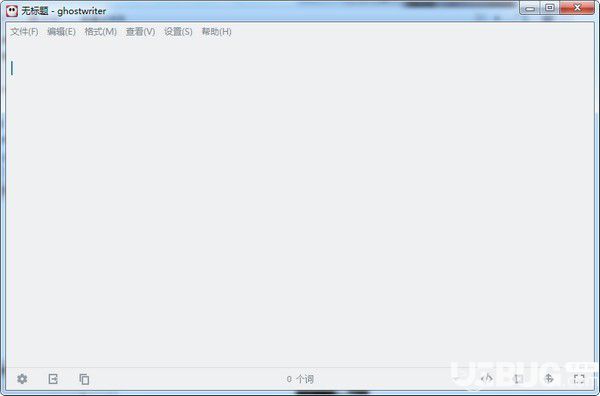Toggle the HTML preview code icon
The width and height of the screenshot is (600, 396).
(487, 379)
